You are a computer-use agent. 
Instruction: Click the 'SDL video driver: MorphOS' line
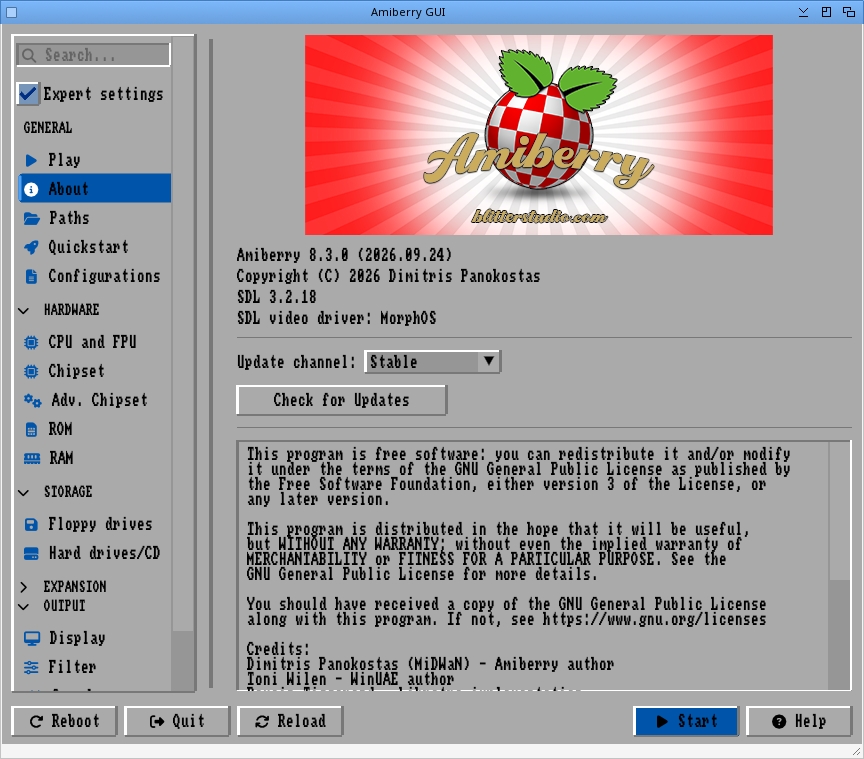(x=337, y=318)
